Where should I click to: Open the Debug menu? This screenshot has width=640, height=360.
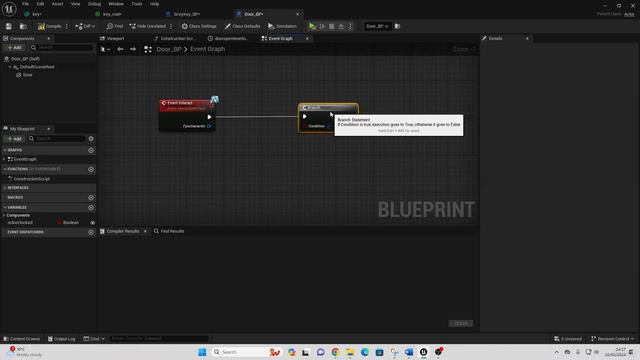click(94, 4)
